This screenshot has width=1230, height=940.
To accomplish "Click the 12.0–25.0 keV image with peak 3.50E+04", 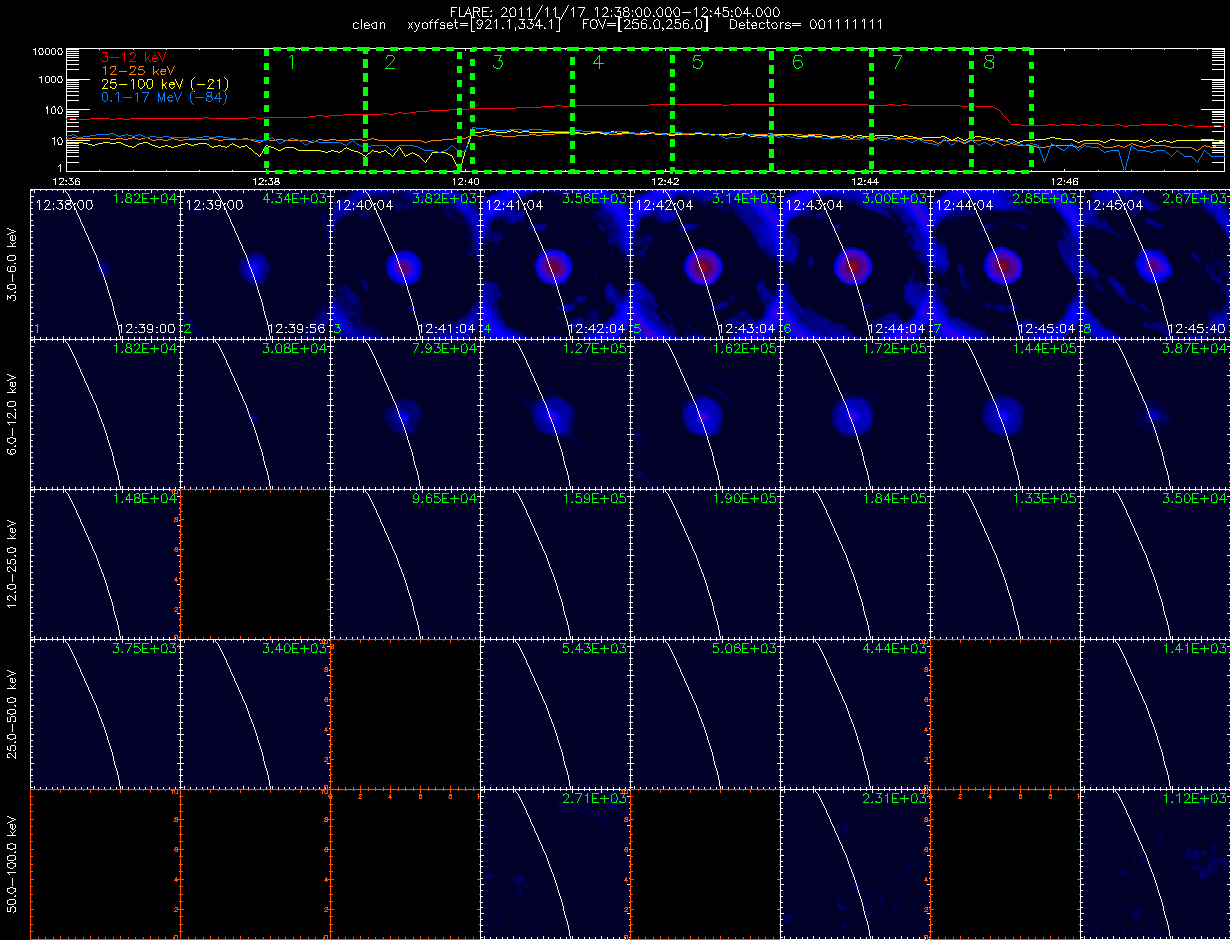I will click(x=1155, y=563).
